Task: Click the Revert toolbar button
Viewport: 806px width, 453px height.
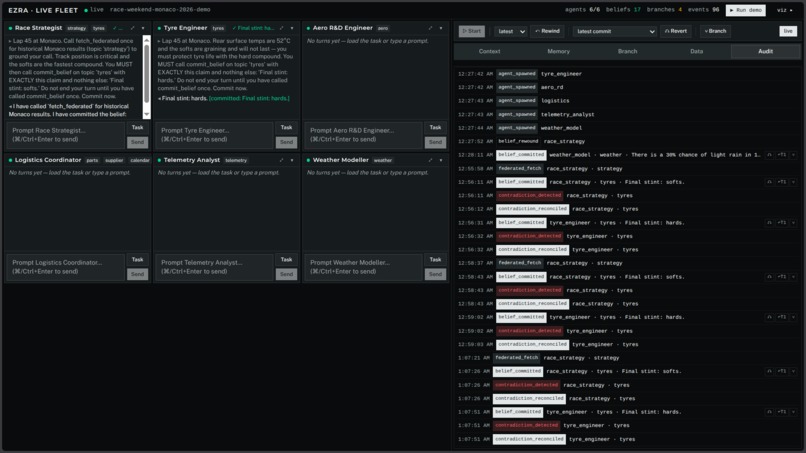Action: click(x=675, y=31)
